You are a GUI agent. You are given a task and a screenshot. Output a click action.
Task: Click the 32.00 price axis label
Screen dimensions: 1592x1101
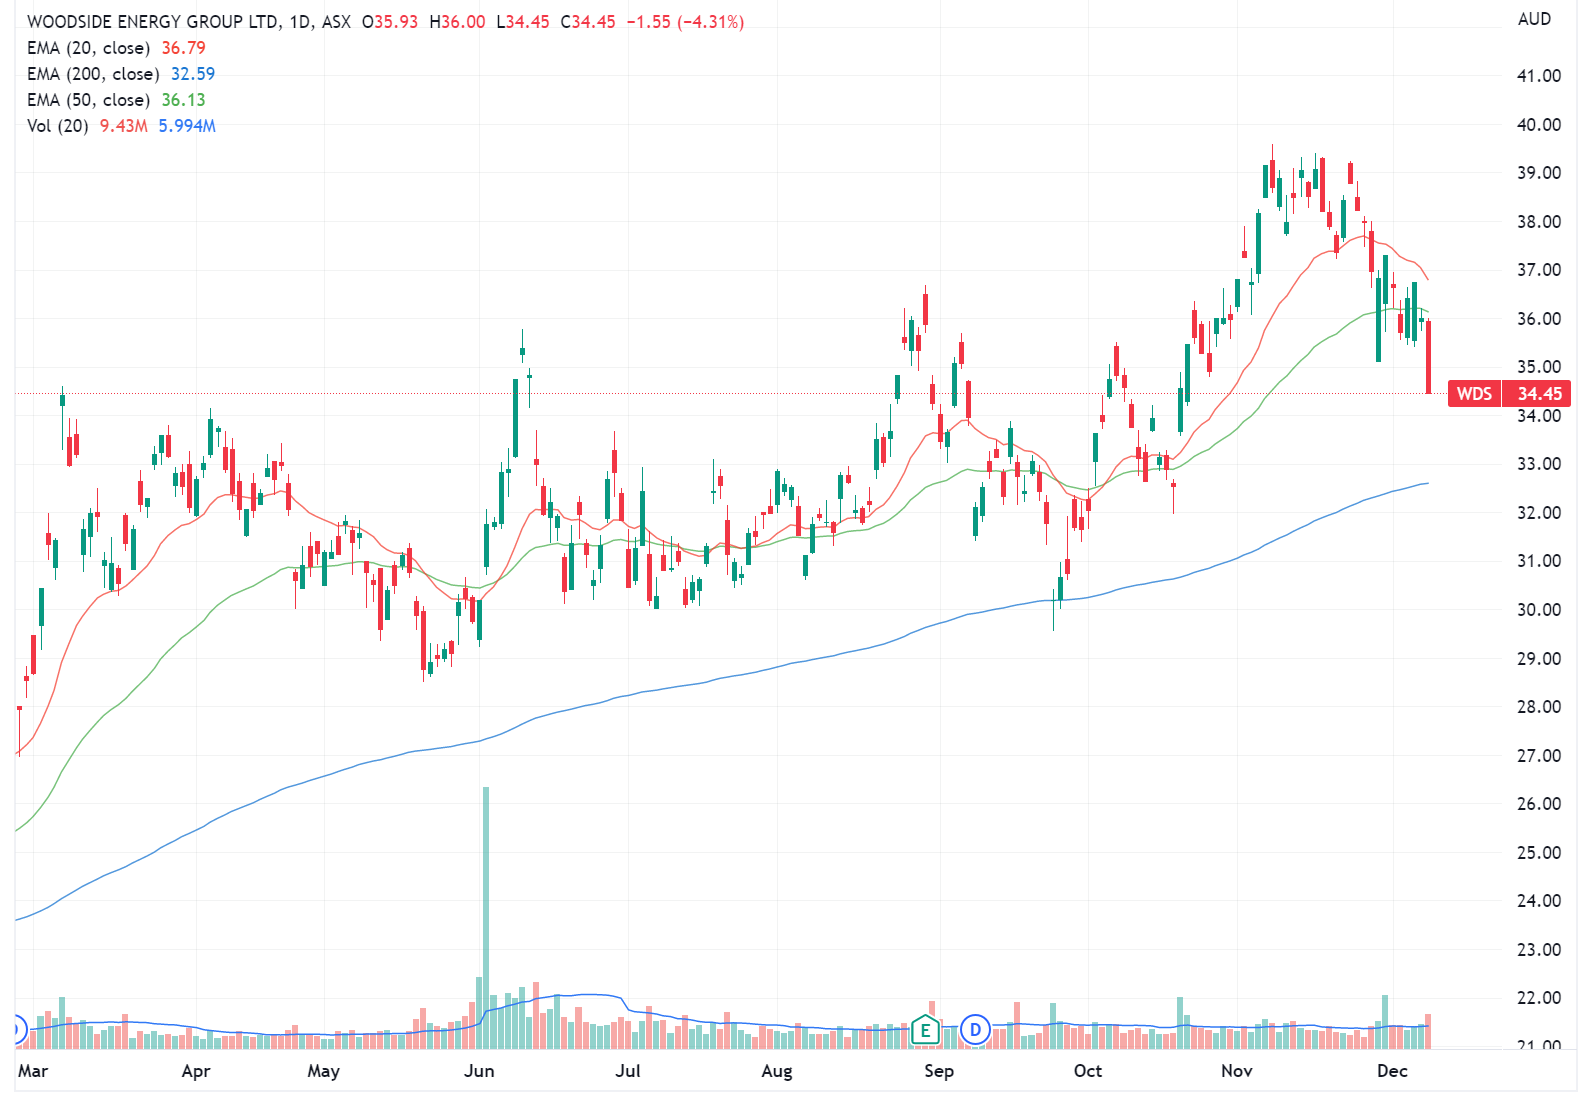pos(1539,513)
